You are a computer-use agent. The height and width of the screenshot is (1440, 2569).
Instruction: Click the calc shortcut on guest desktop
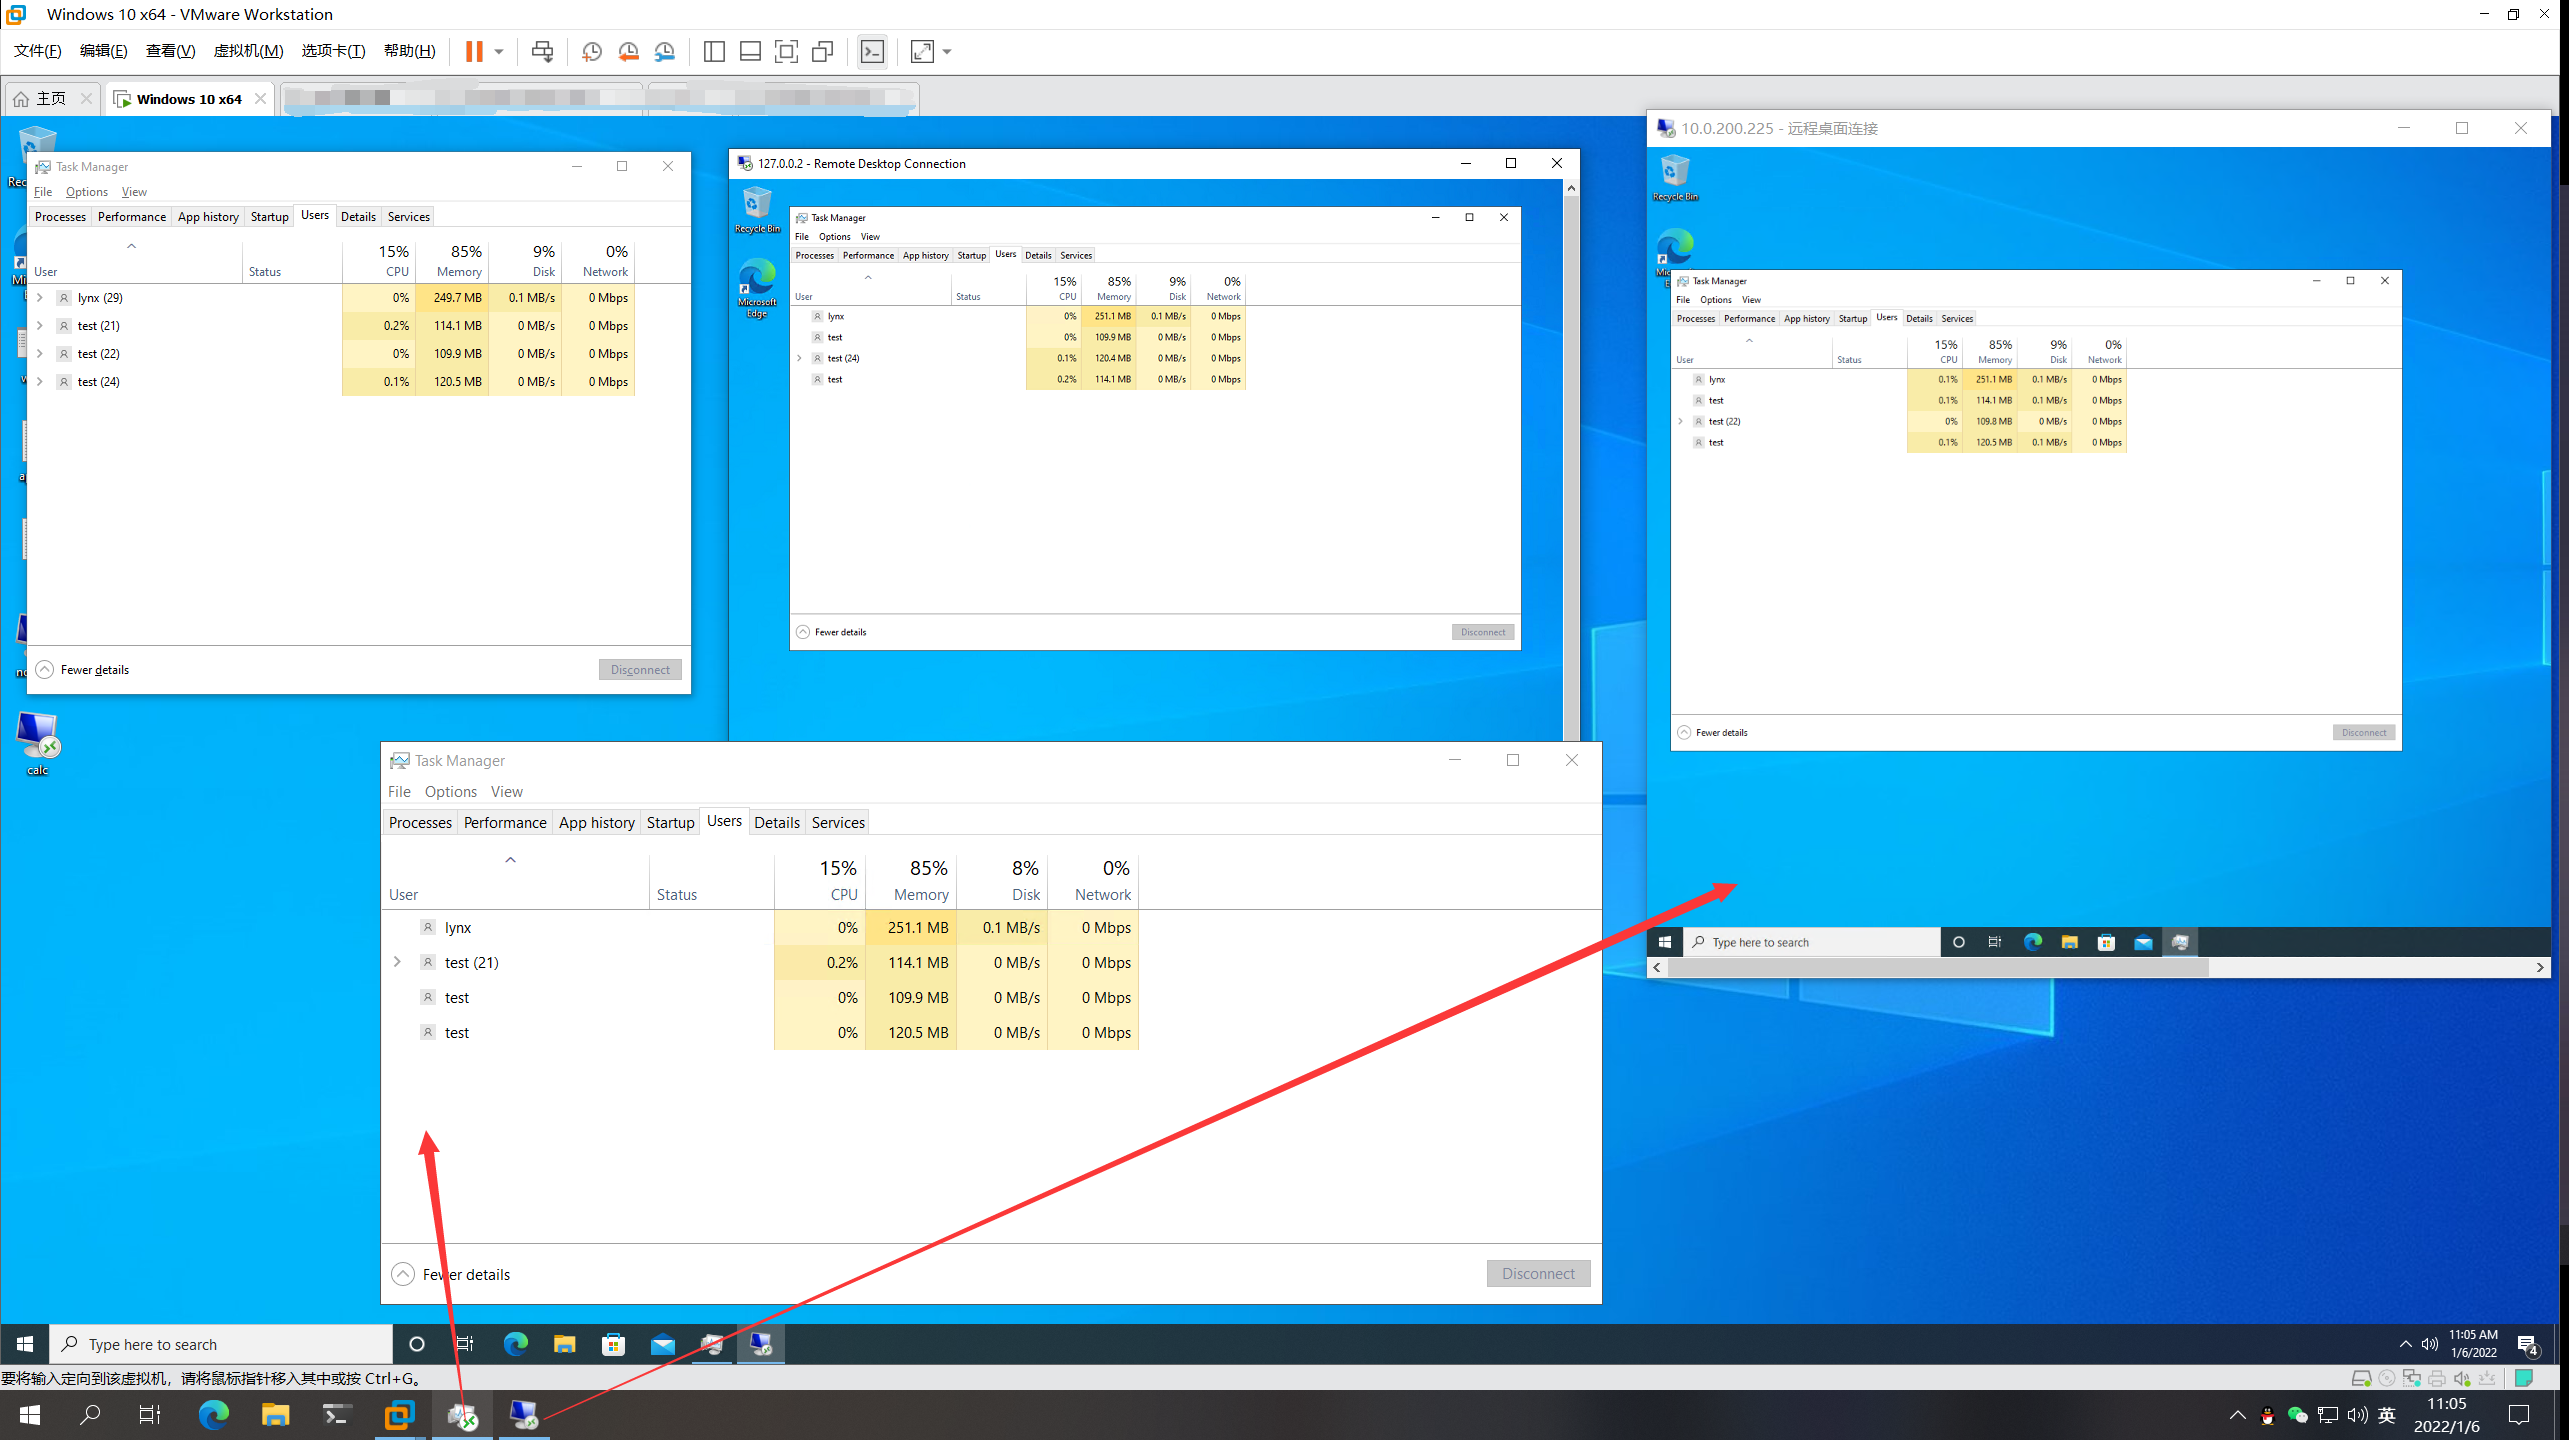tap(38, 742)
